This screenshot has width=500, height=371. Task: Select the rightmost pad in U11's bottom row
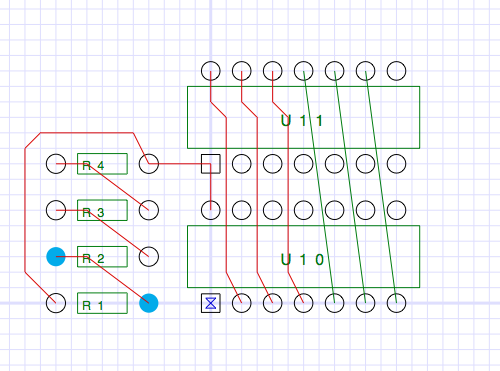pyautogui.click(x=396, y=164)
